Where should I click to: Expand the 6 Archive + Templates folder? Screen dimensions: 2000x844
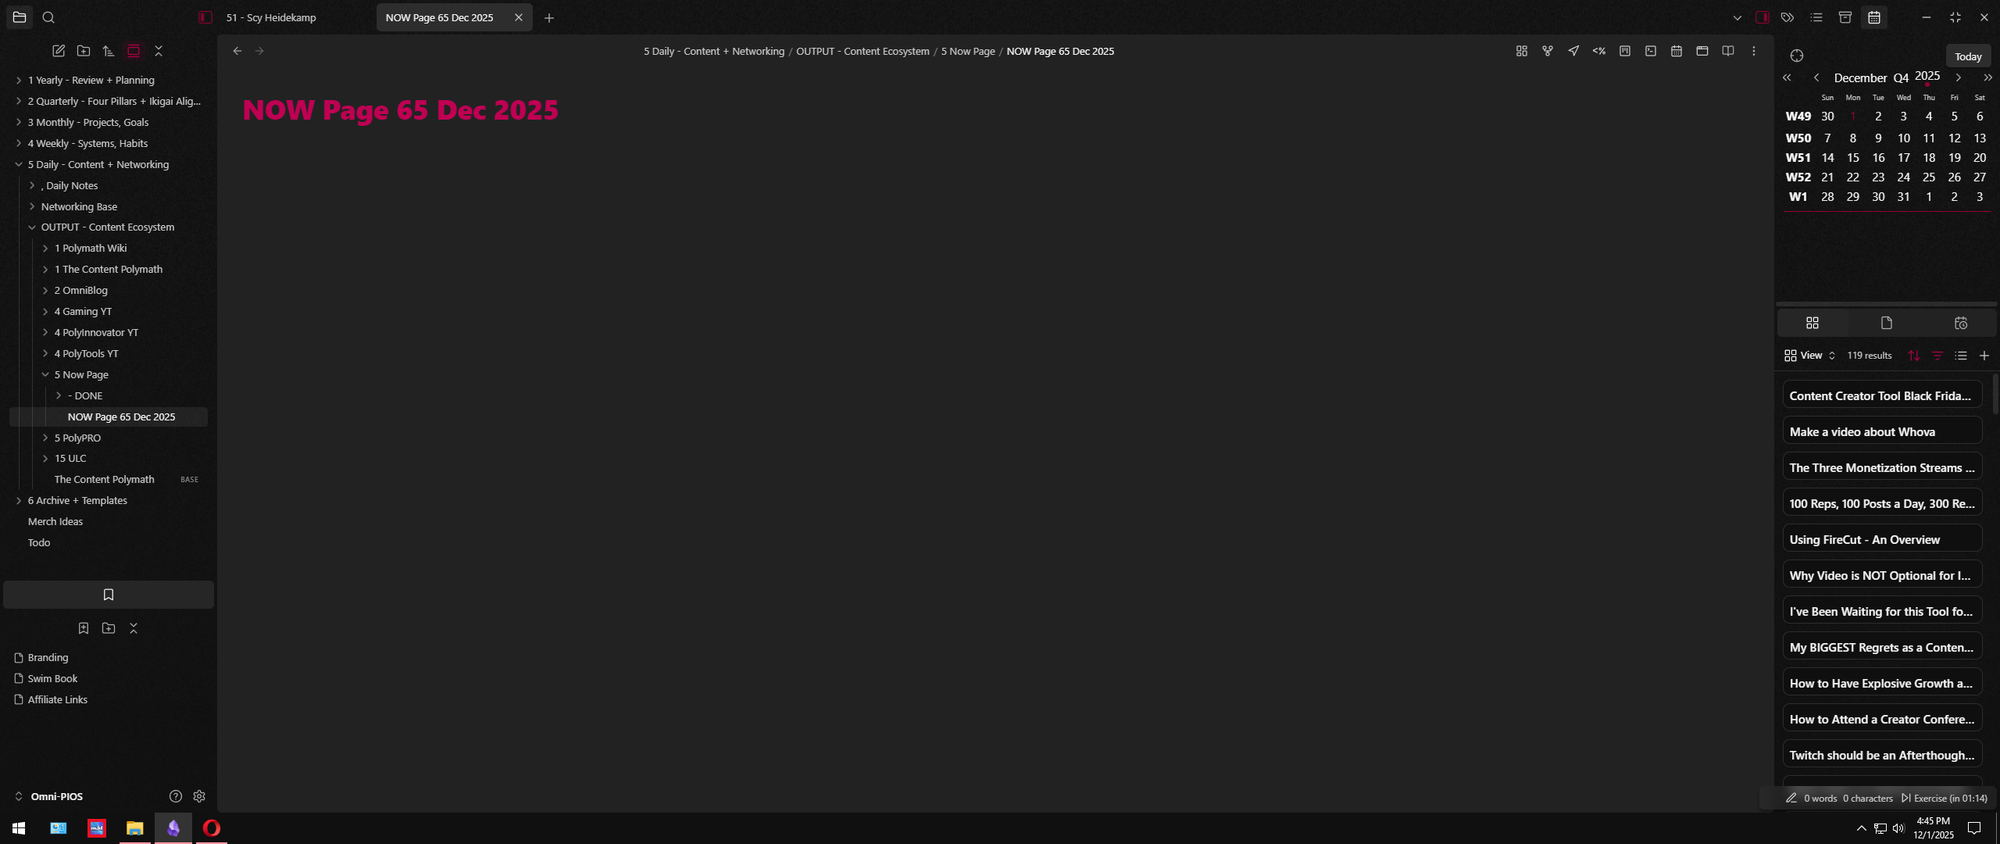pyautogui.click(x=18, y=501)
